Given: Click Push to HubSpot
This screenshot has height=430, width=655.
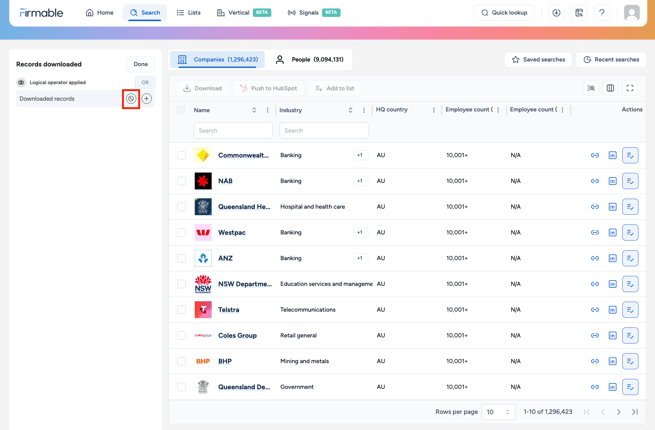Looking at the screenshot, I should pyautogui.click(x=268, y=88).
